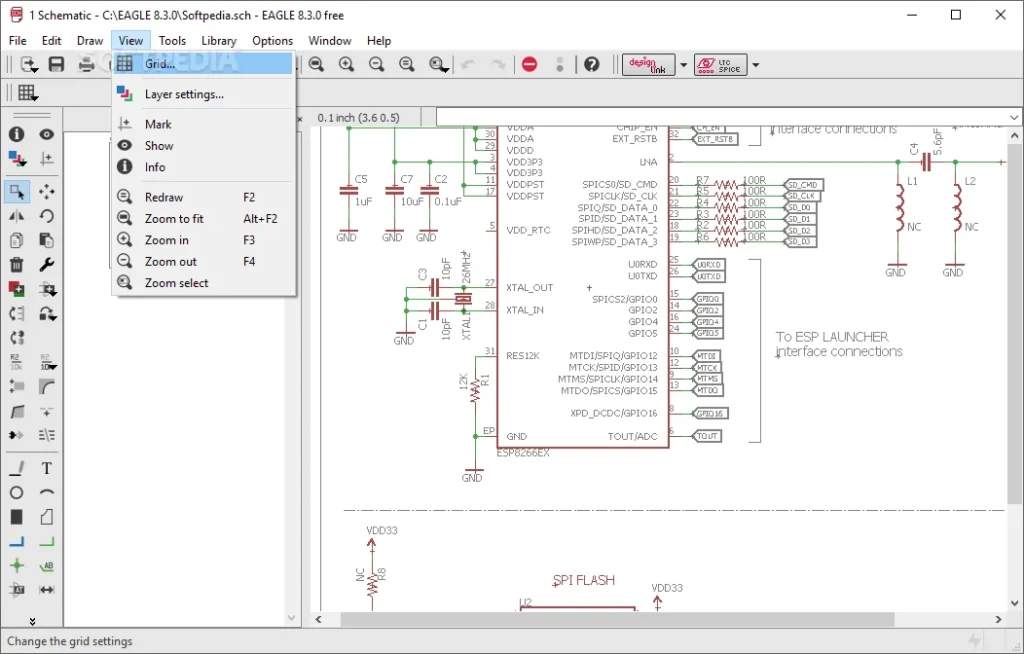Open the Tools menu
Image resolution: width=1024 pixels, height=654 pixels.
pos(172,41)
